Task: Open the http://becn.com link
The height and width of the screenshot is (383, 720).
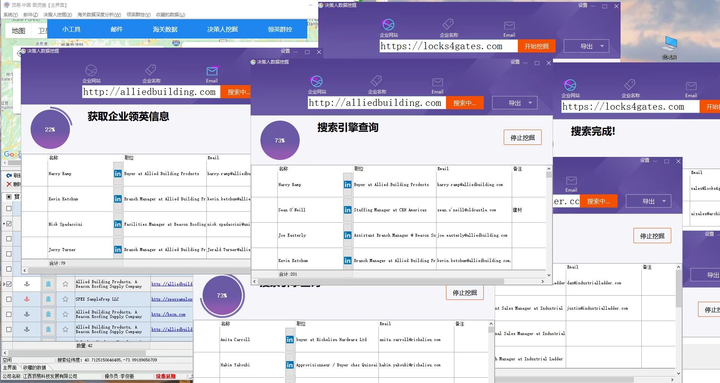Action: [x=169, y=314]
